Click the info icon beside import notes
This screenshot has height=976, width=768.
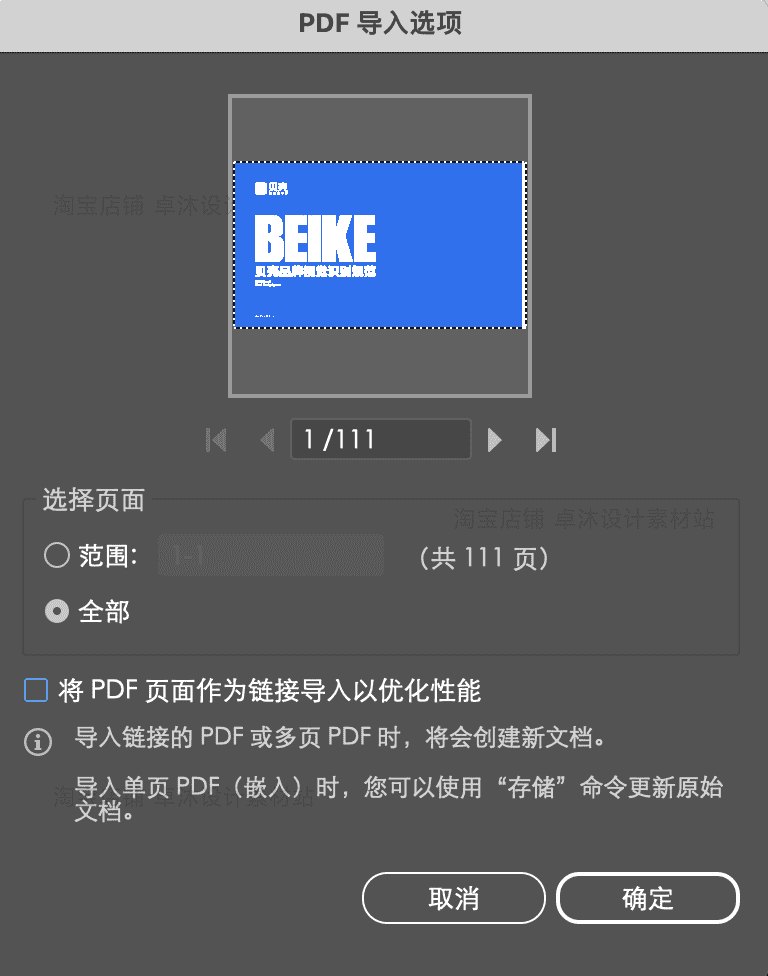click(x=38, y=741)
